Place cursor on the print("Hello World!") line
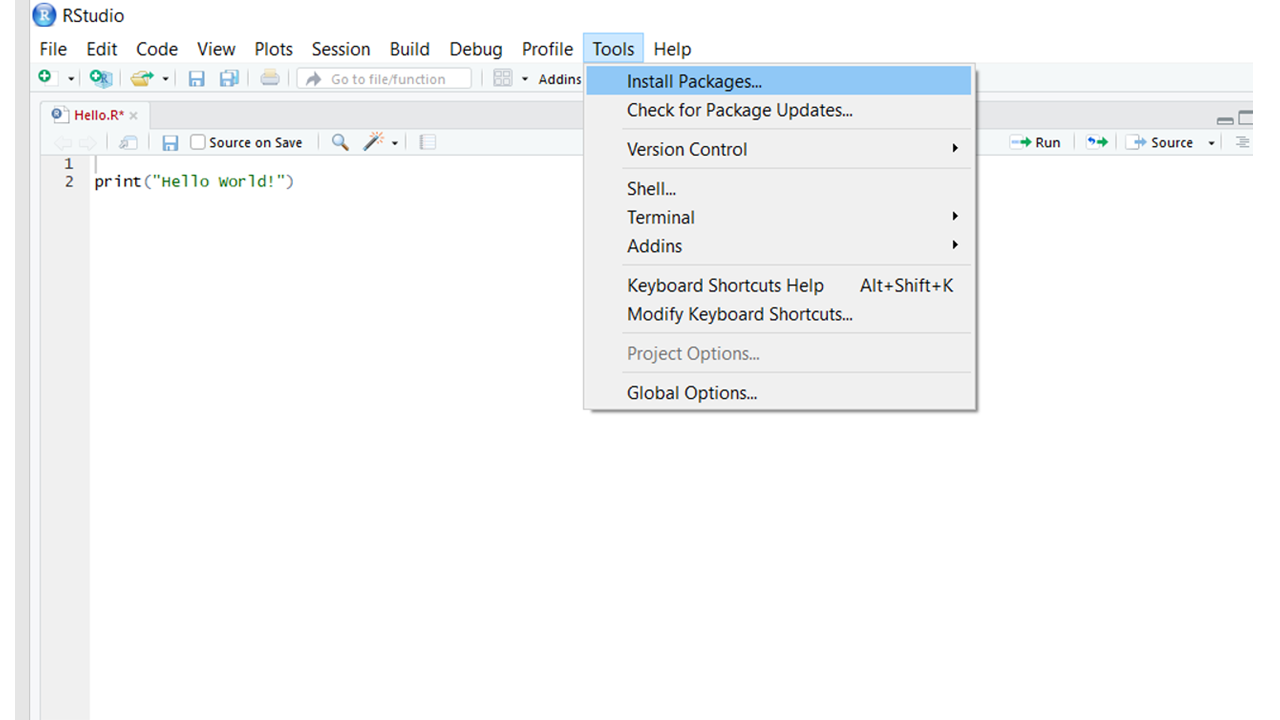 click(x=194, y=182)
